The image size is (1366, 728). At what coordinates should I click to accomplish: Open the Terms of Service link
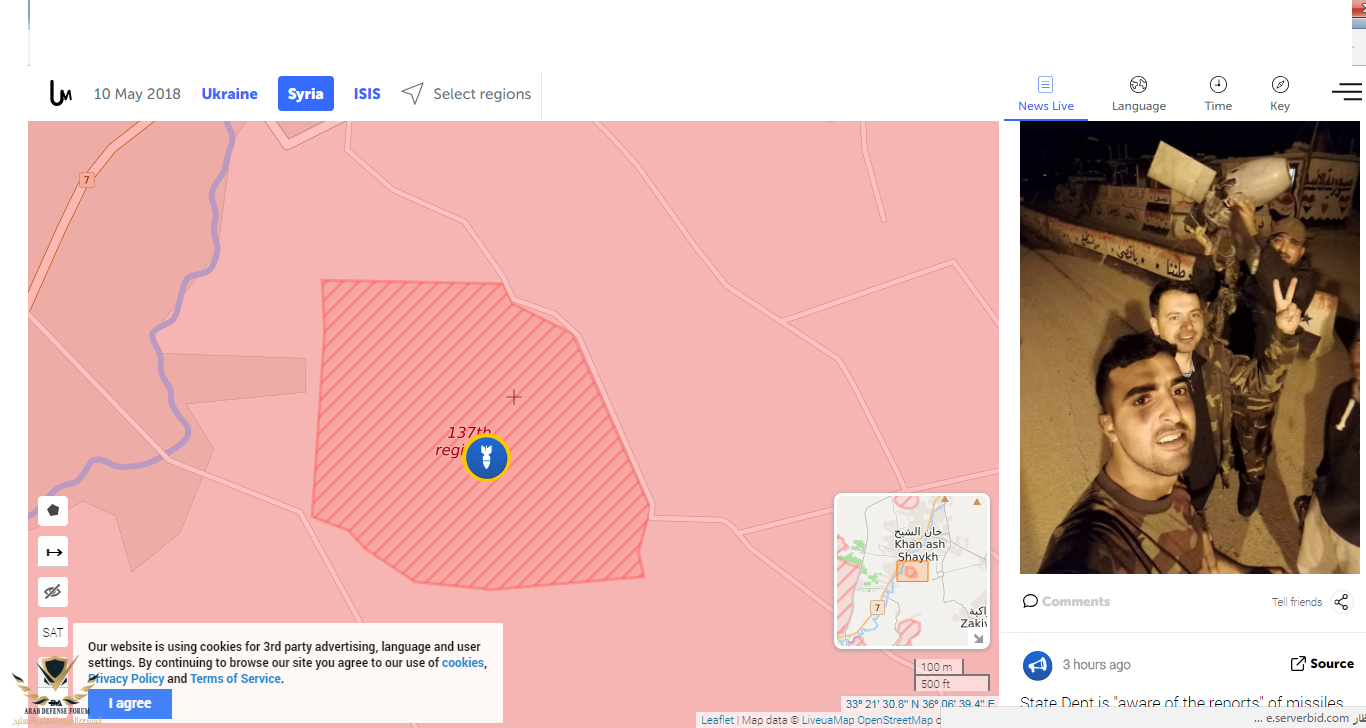click(x=235, y=679)
